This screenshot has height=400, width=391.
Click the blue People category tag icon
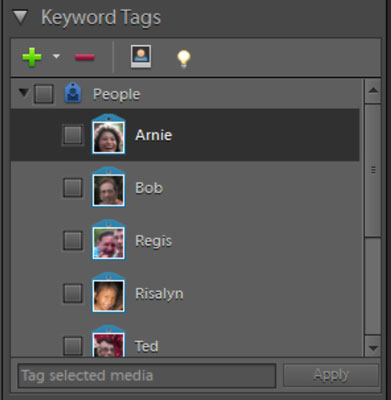point(73,93)
